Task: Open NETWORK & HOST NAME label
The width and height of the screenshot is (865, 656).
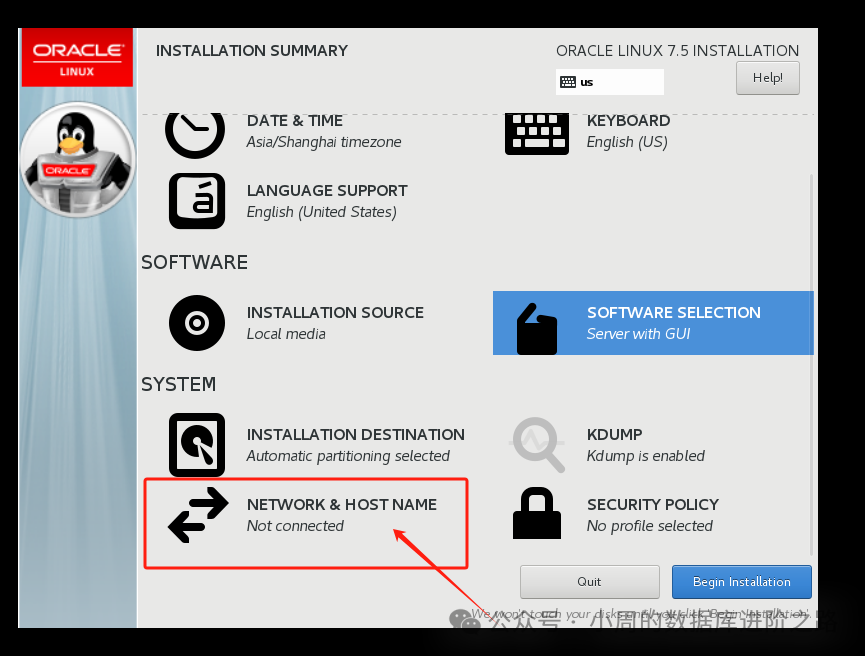Action: pyautogui.click(x=341, y=505)
